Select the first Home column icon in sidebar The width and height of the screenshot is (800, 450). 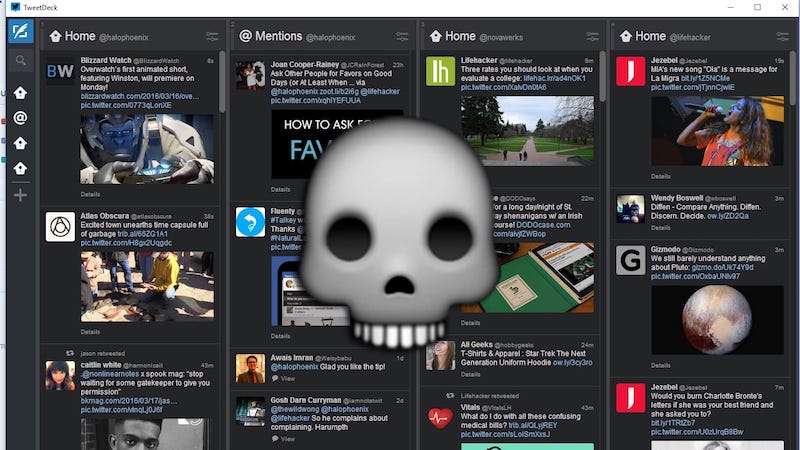[20, 93]
